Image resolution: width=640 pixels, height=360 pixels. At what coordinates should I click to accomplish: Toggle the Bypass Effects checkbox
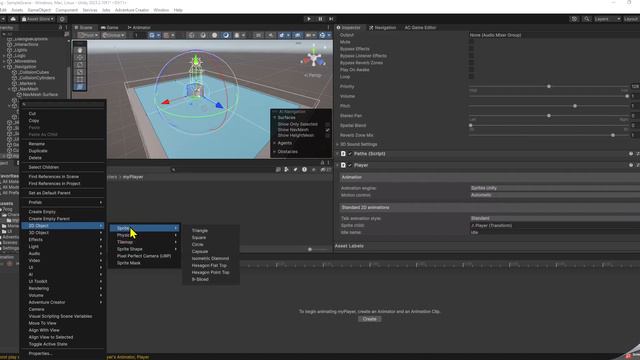(x=471, y=49)
